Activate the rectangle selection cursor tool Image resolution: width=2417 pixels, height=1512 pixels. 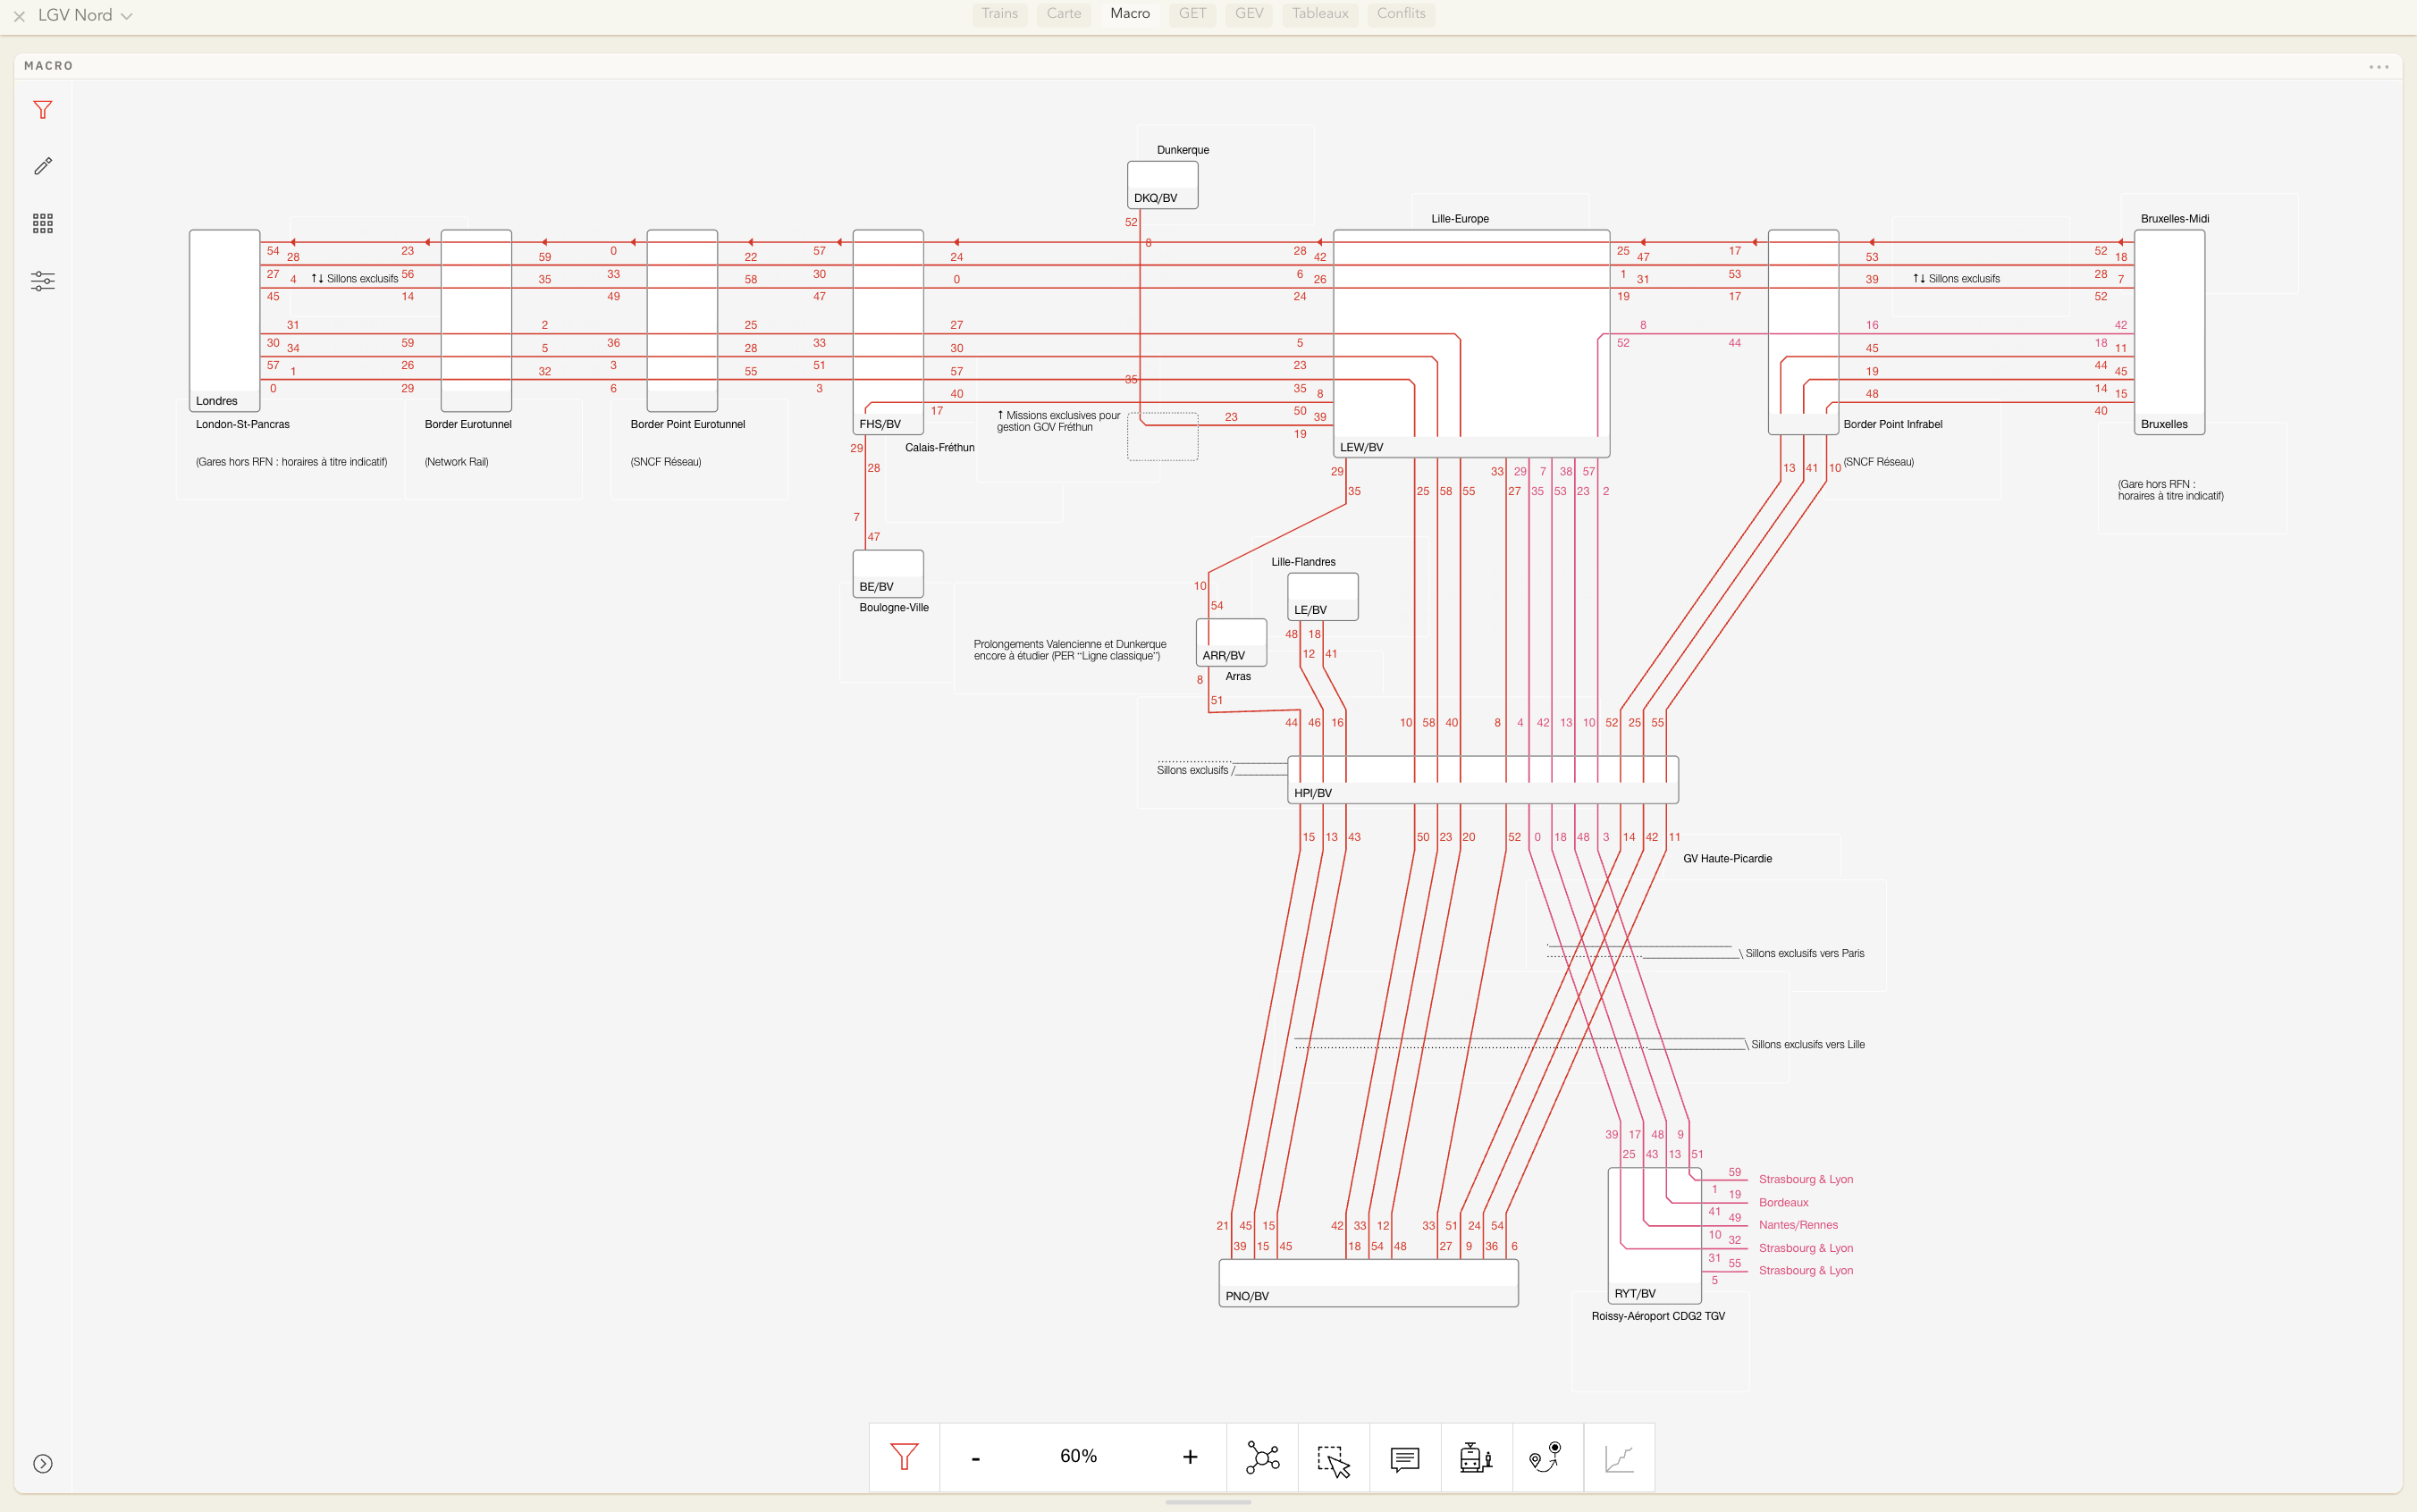click(1333, 1457)
